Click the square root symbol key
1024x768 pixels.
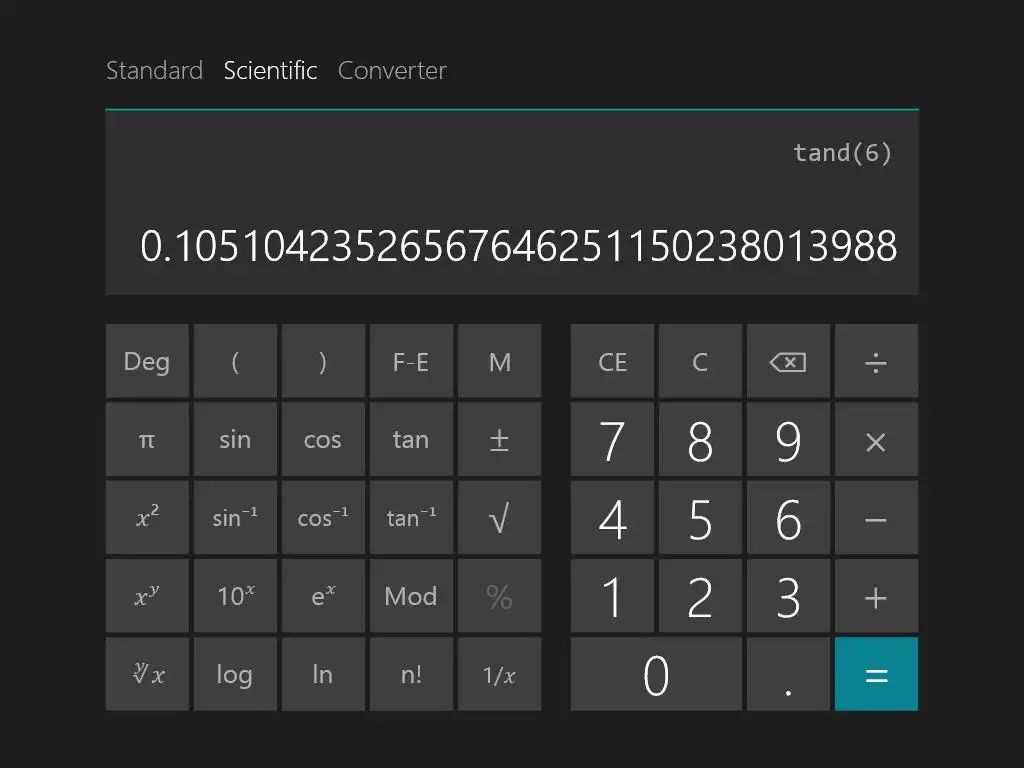[x=499, y=518]
